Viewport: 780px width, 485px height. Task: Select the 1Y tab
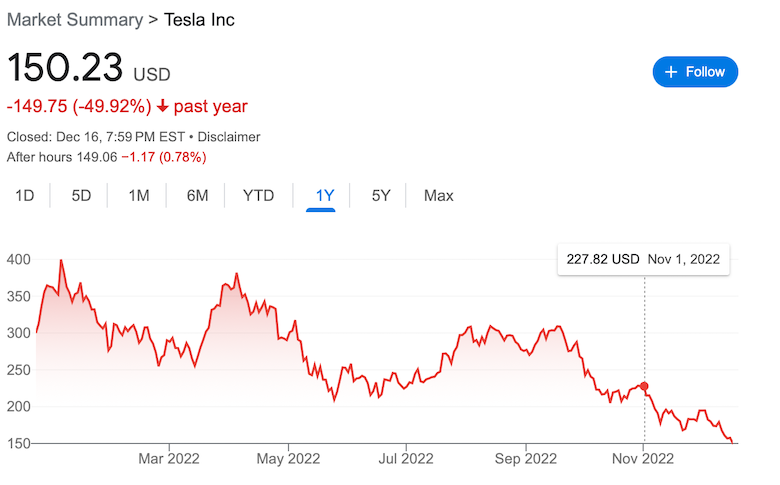tap(324, 196)
